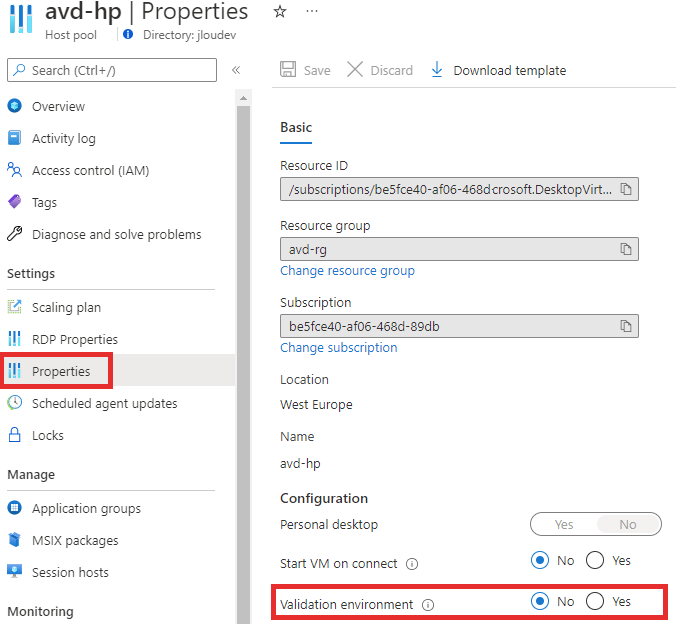Open Session hosts
Viewport: 676px width, 624px height.
pos(70,572)
